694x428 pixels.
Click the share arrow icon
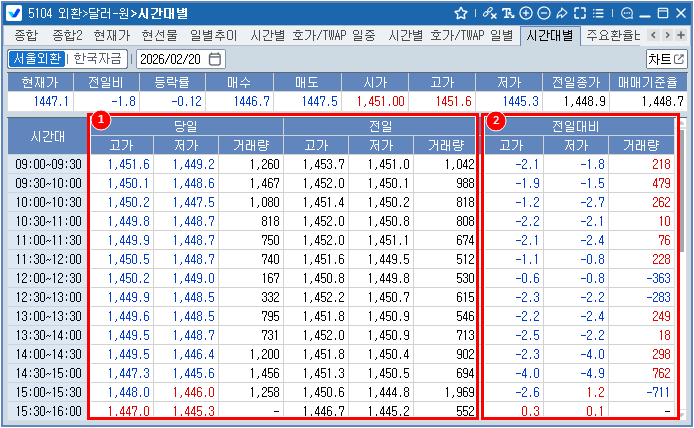561,14
